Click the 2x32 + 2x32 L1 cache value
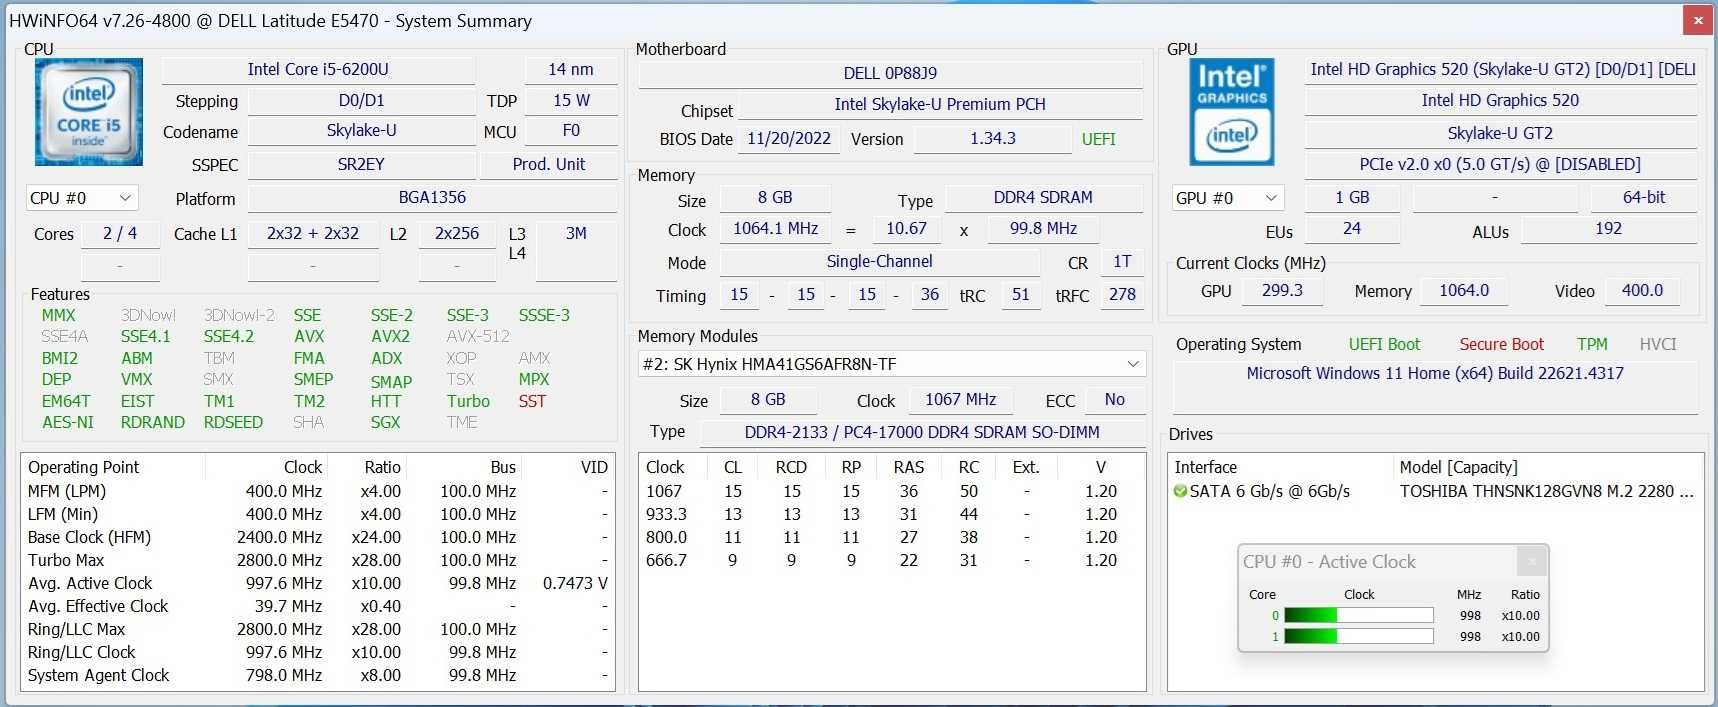The image size is (1718, 707). coord(313,234)
